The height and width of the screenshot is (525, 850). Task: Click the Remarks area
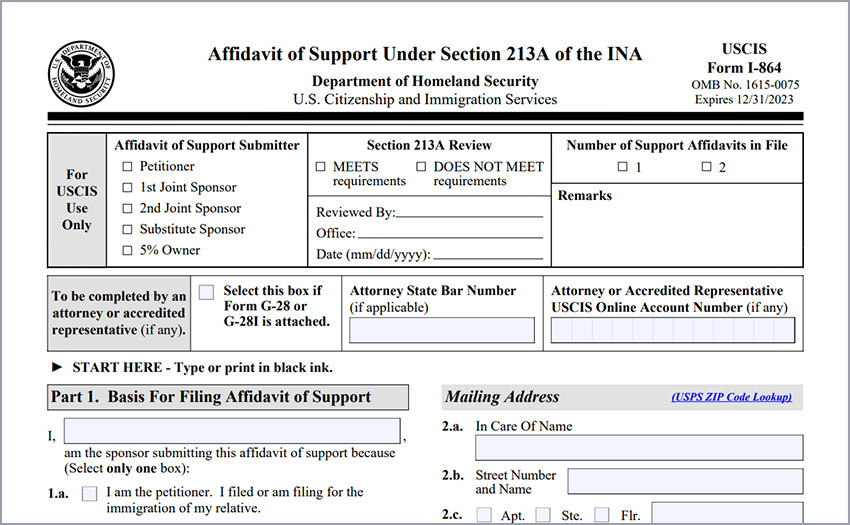click(x=677, y=225)
